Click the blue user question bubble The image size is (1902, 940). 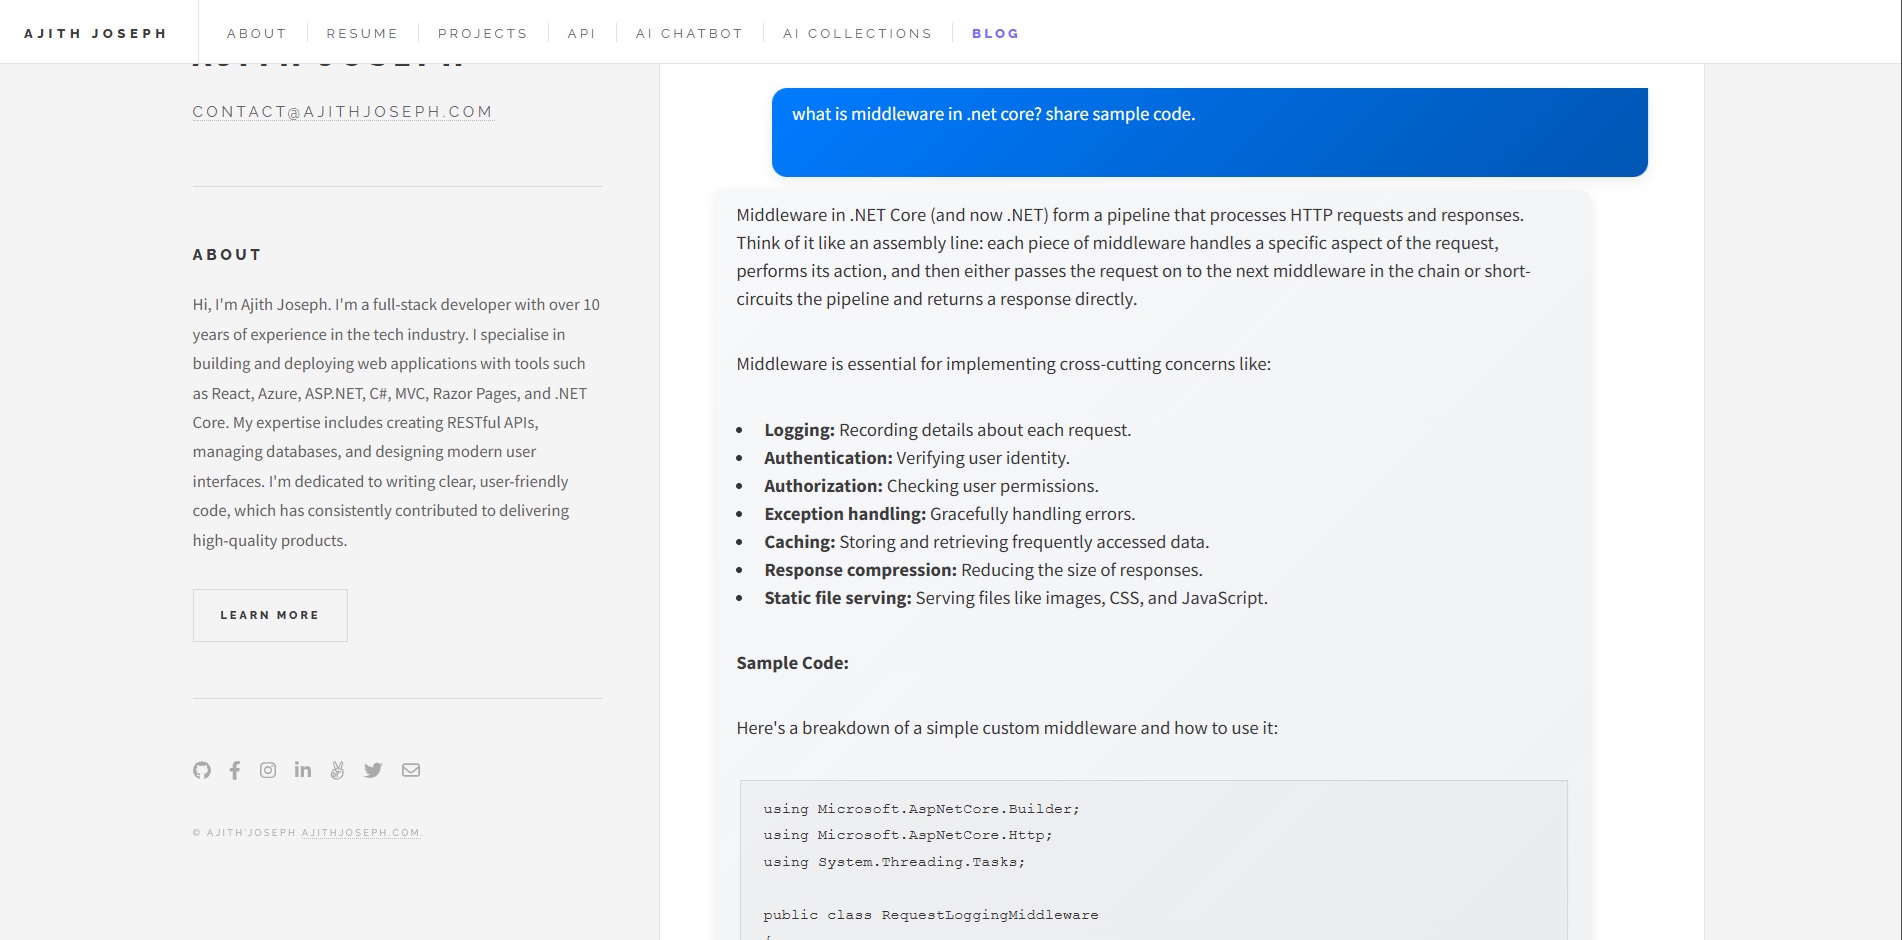pyautogui.click(x=1210, y=132)
